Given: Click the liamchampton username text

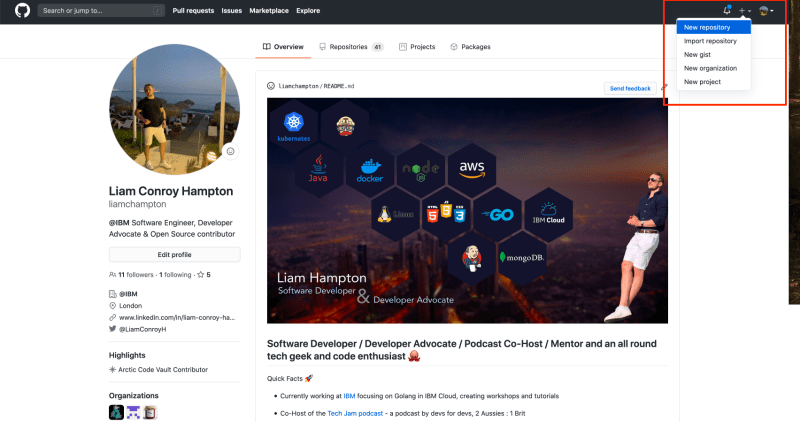Looking at the screenshot, I should pos(138,204).
